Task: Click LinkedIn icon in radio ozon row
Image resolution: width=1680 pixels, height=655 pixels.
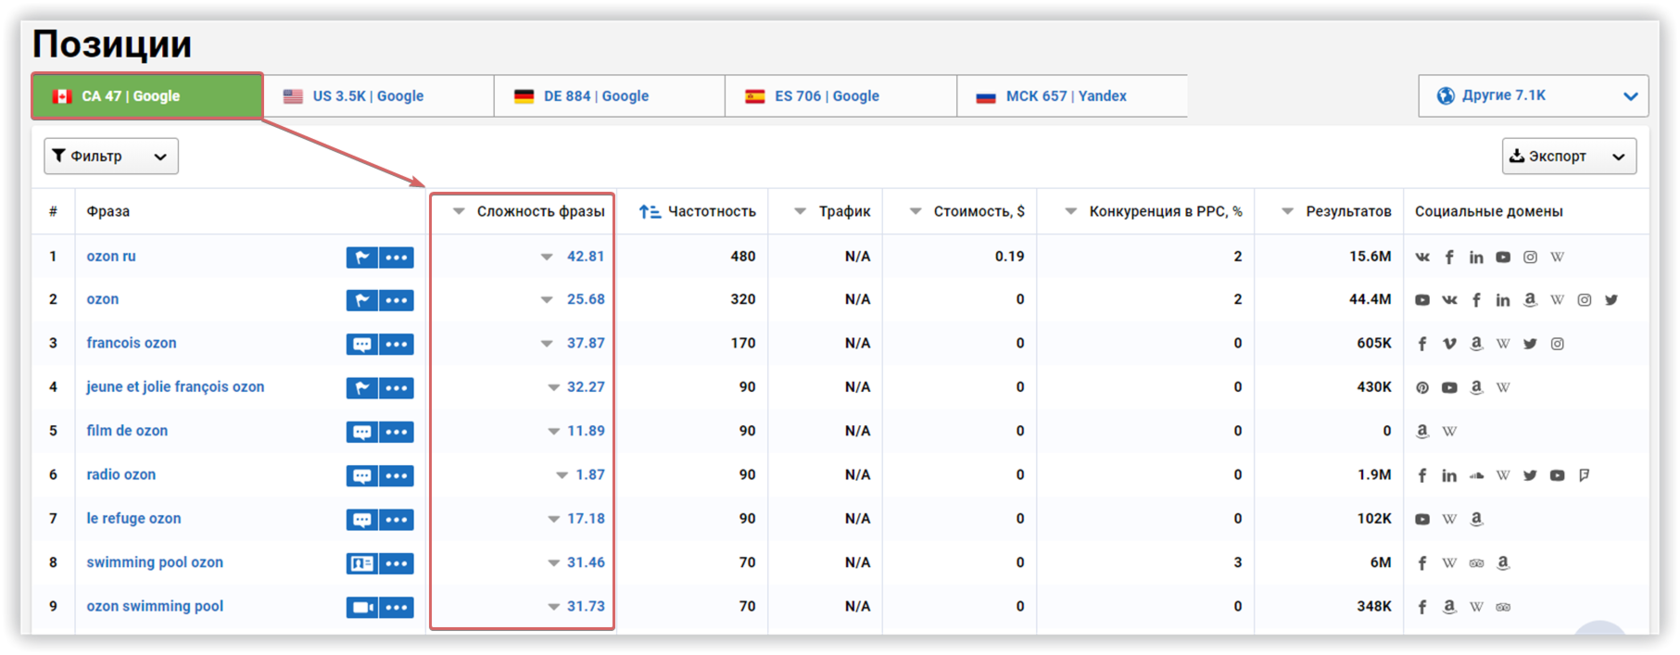Action: click(x=1449, y=476)
